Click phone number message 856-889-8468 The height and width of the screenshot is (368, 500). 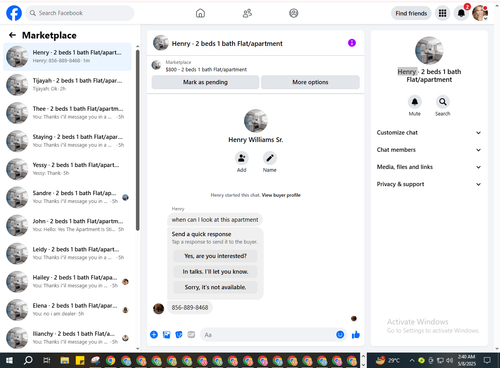(x=190, y=307)
